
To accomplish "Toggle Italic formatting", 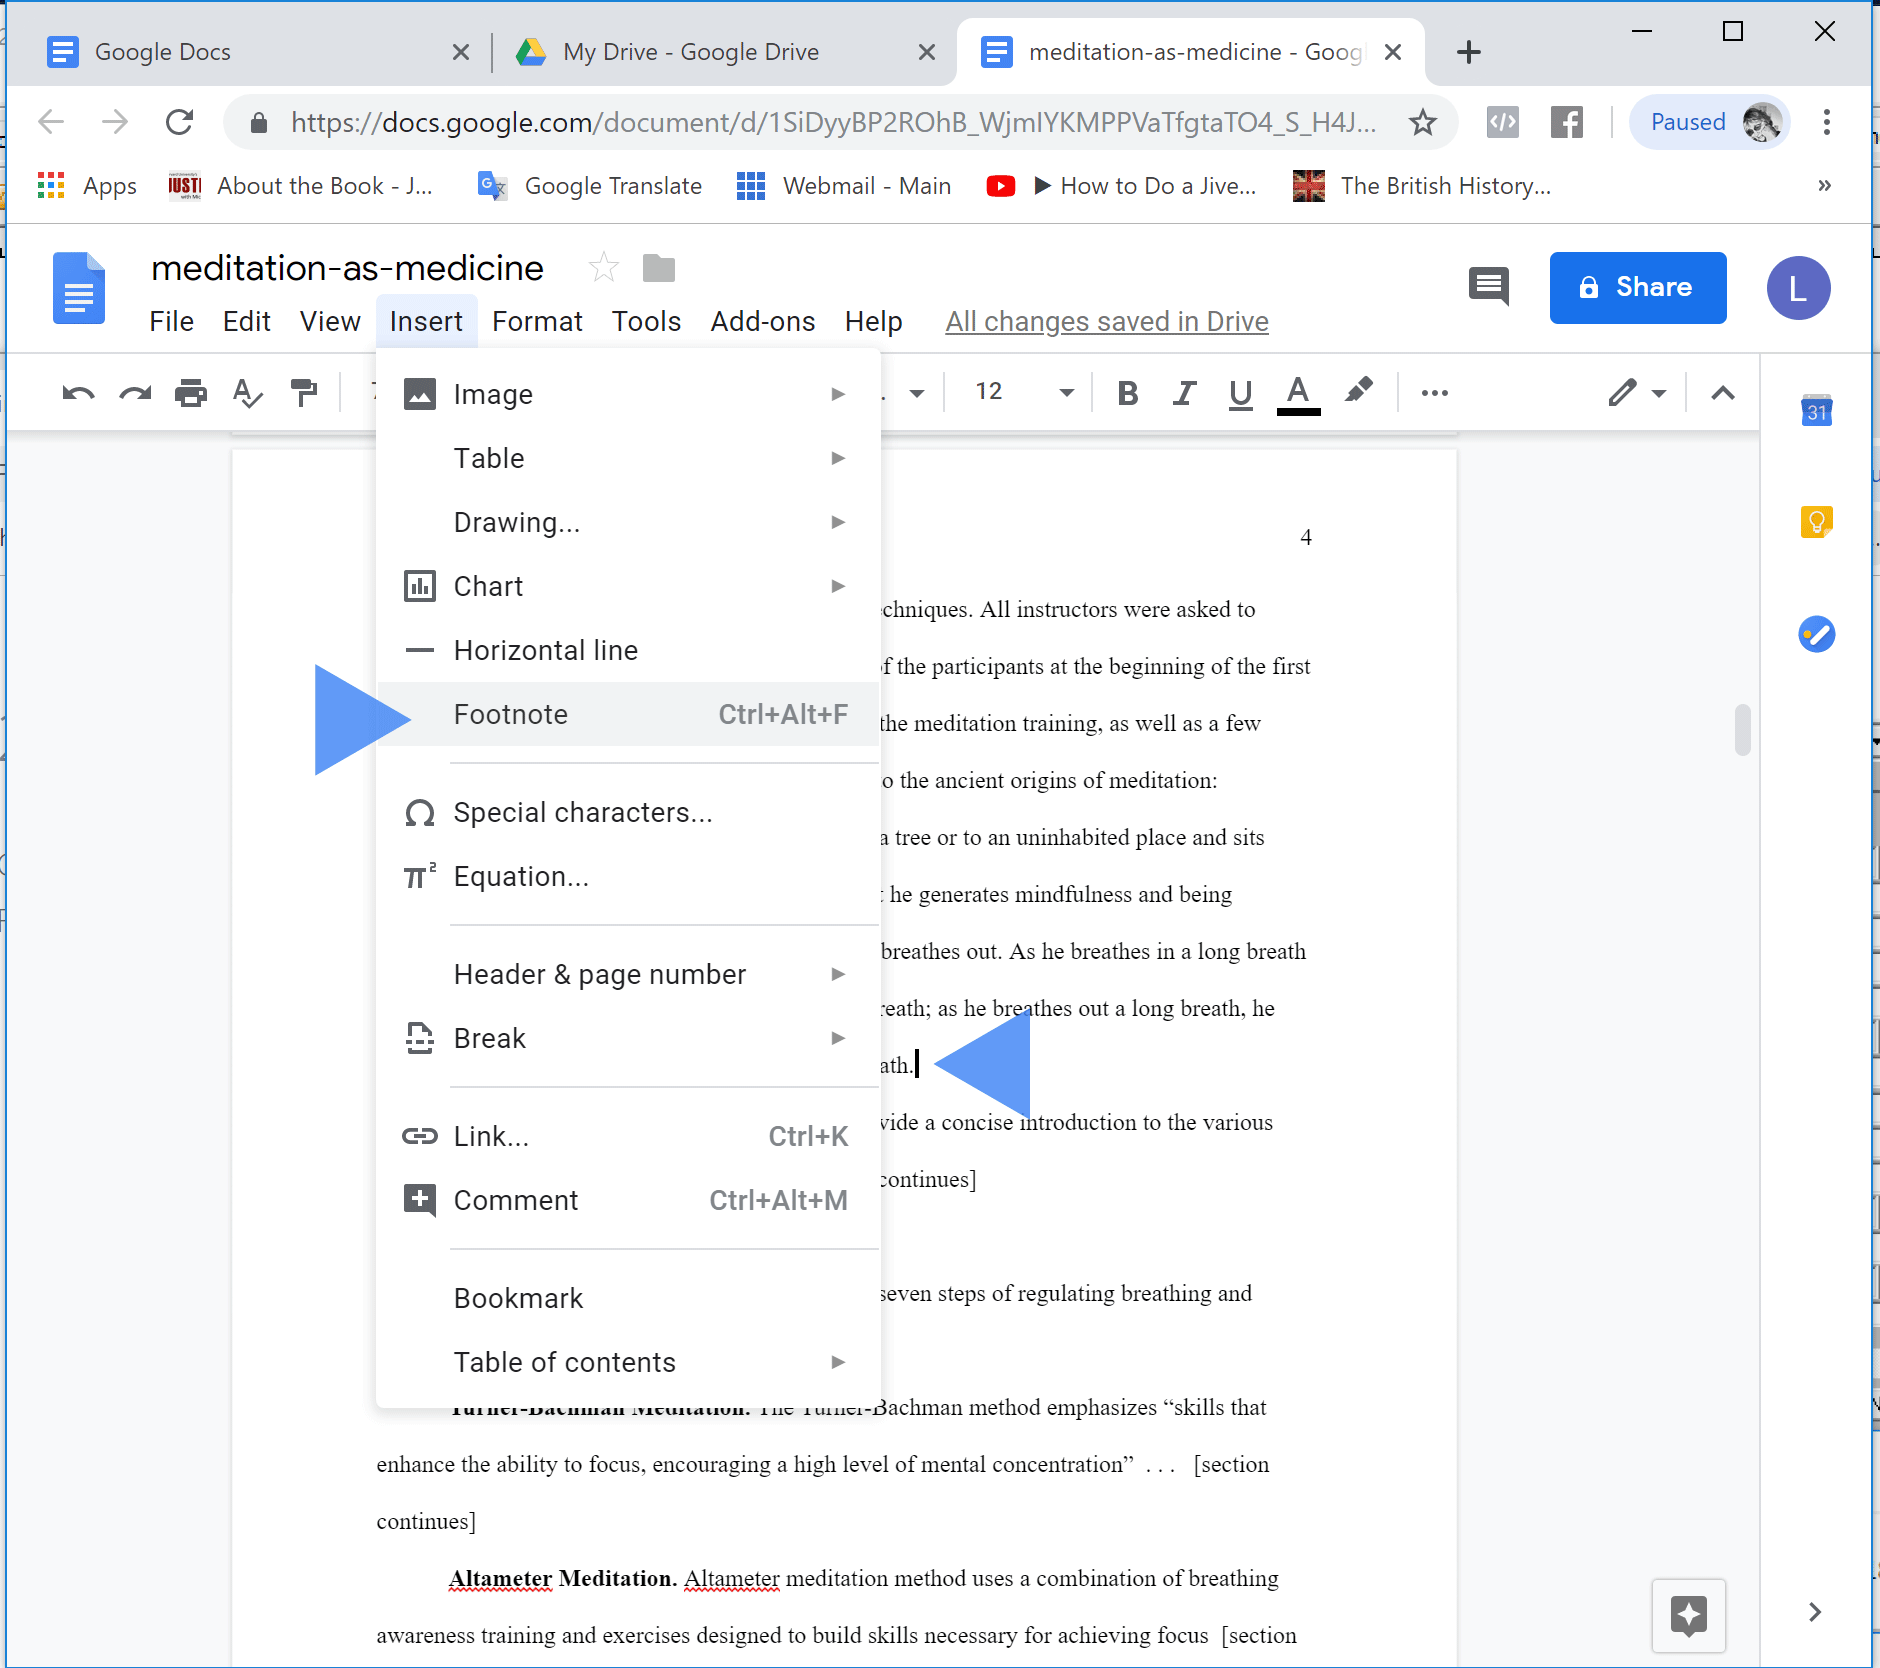I will point(1184,393).
